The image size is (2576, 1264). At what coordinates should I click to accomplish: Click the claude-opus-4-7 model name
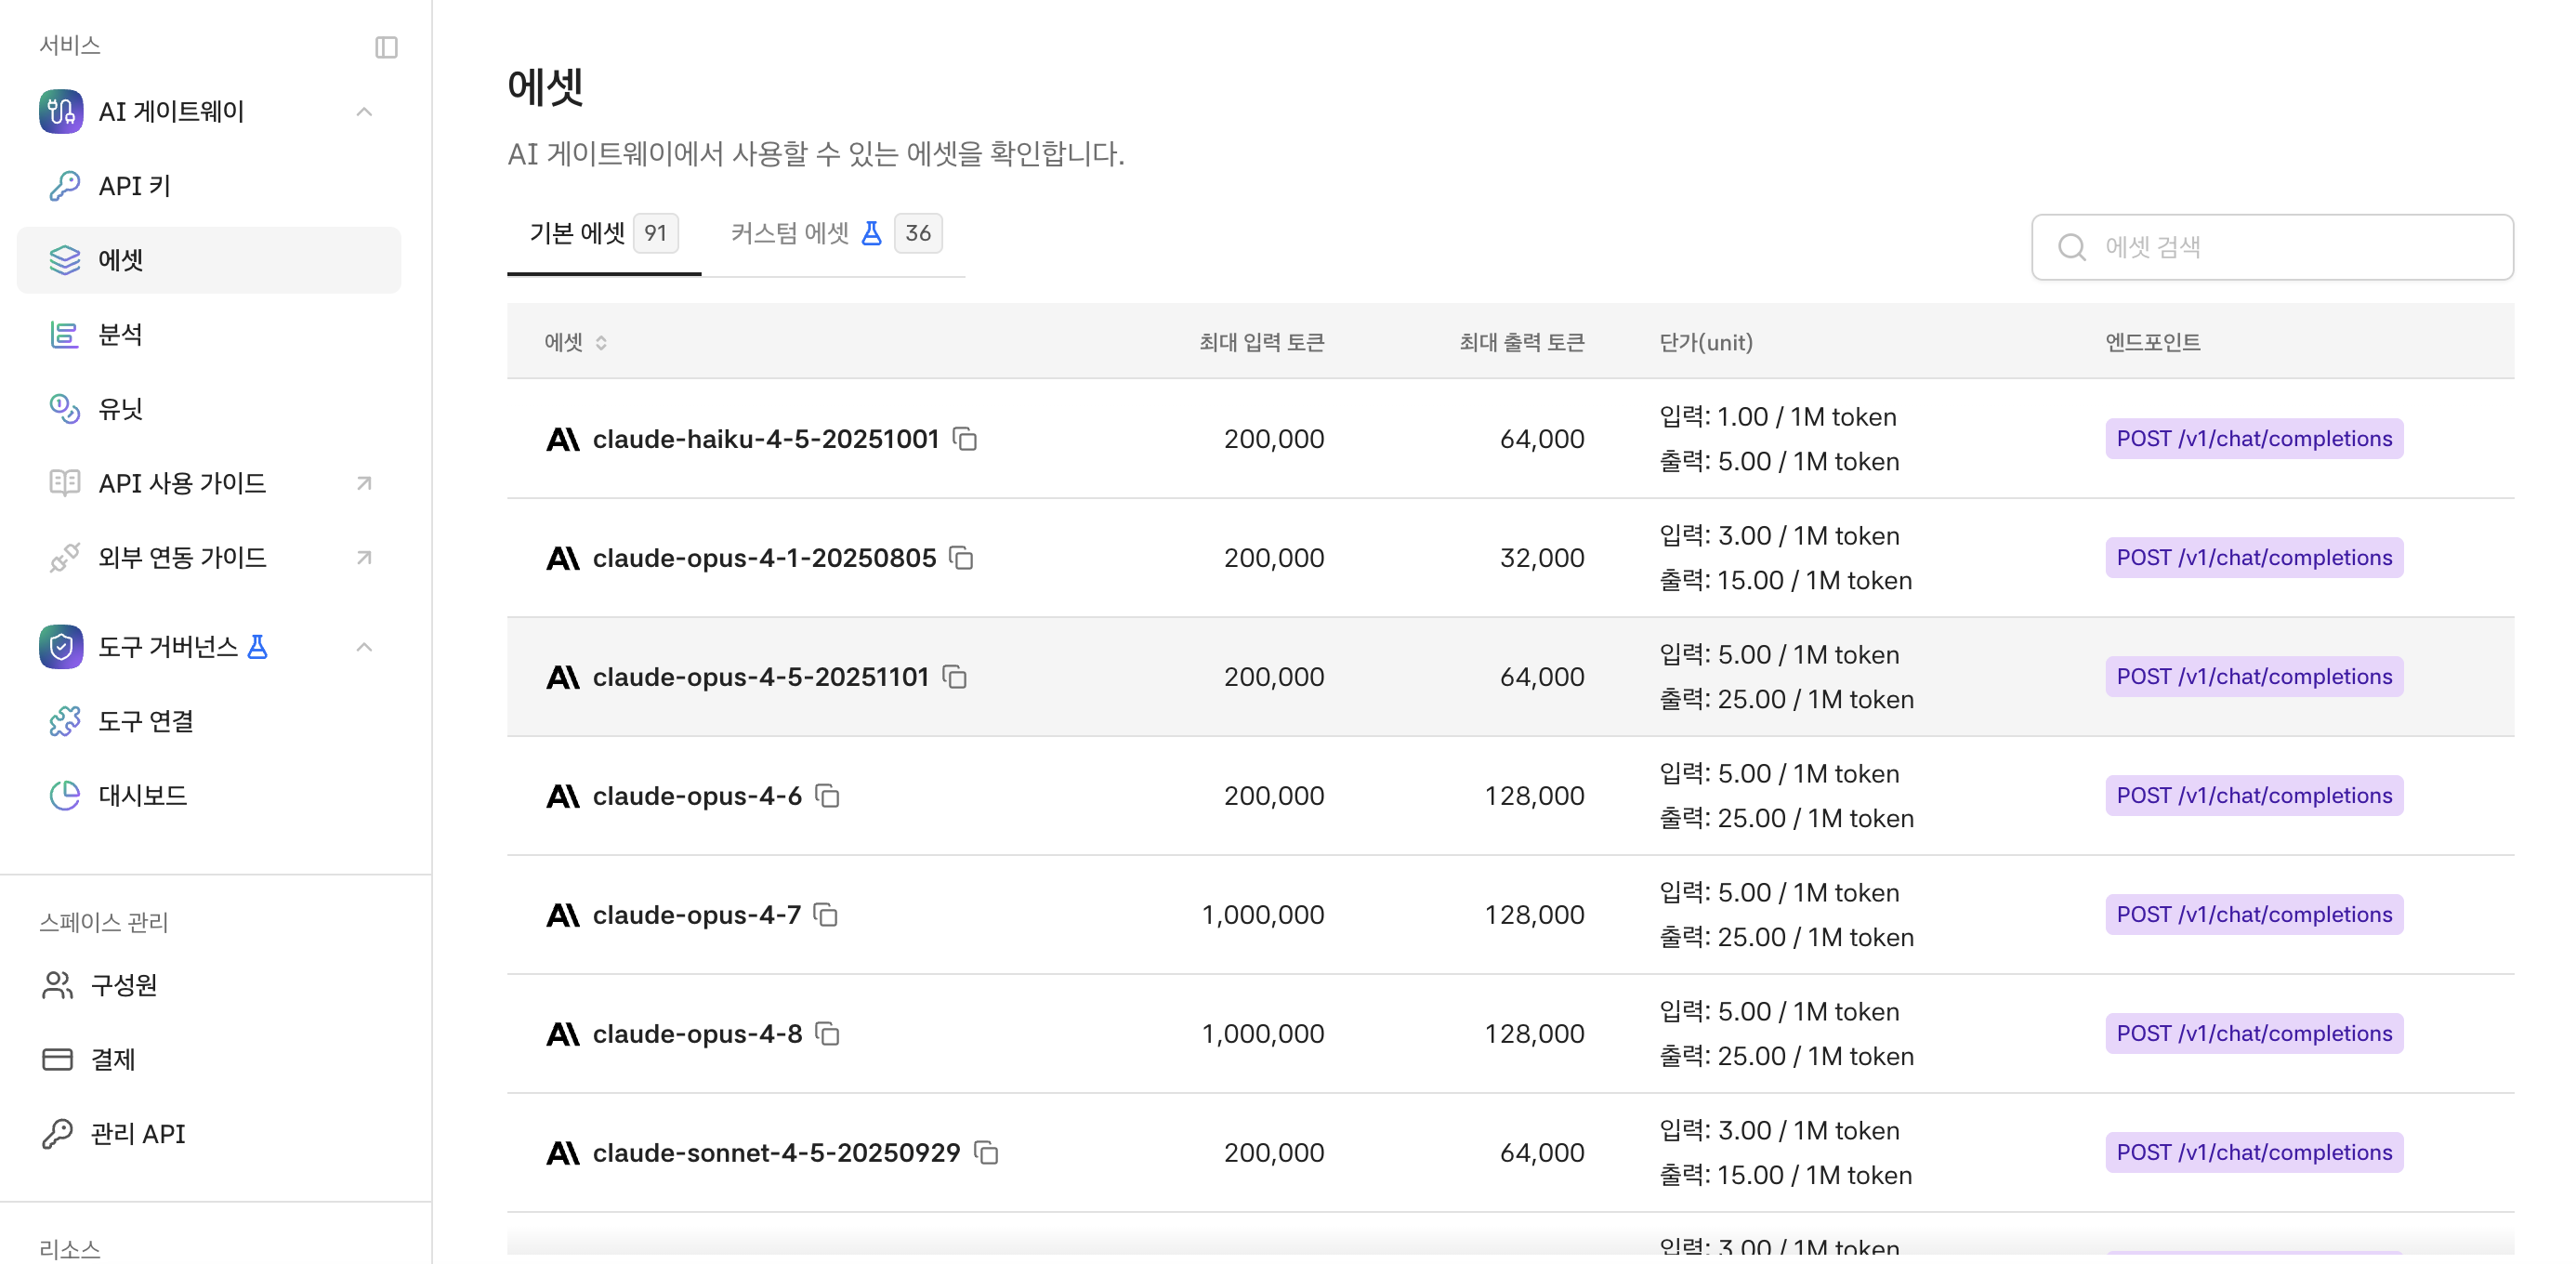coord(696,915)
